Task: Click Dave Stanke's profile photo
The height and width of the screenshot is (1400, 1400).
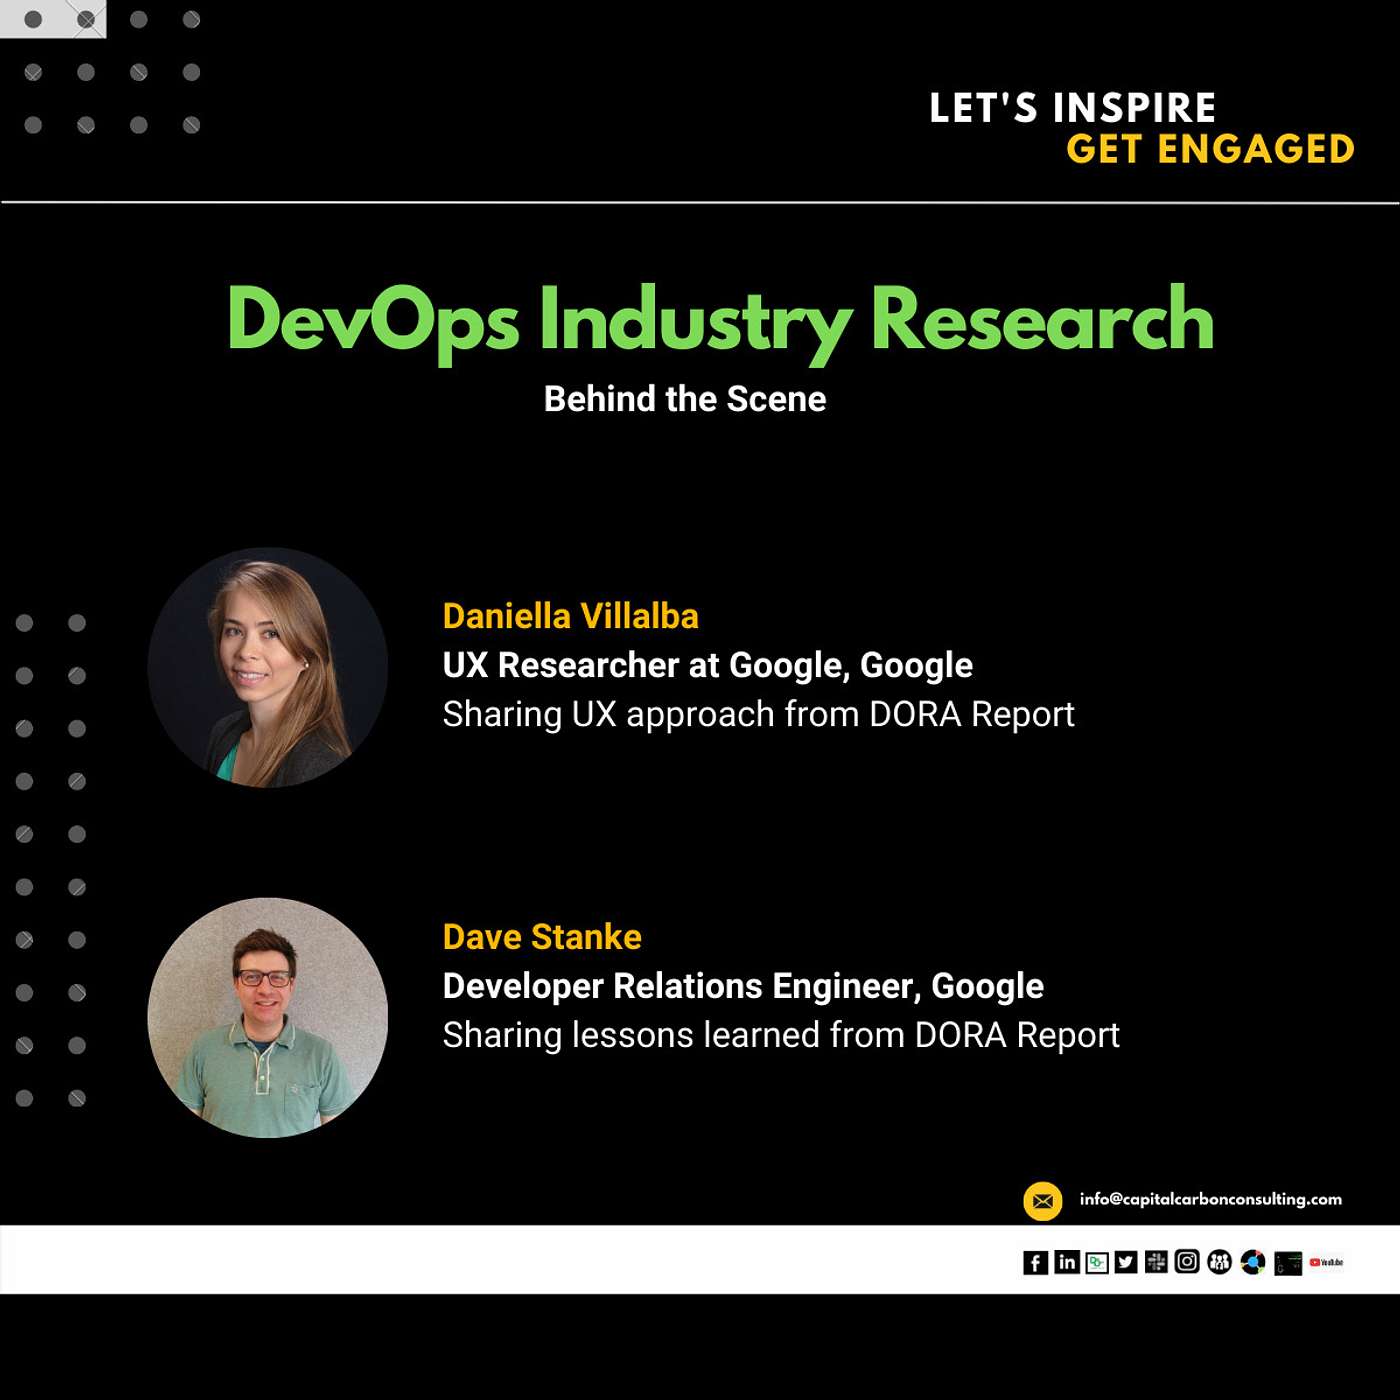Action: pos(268,1018)
